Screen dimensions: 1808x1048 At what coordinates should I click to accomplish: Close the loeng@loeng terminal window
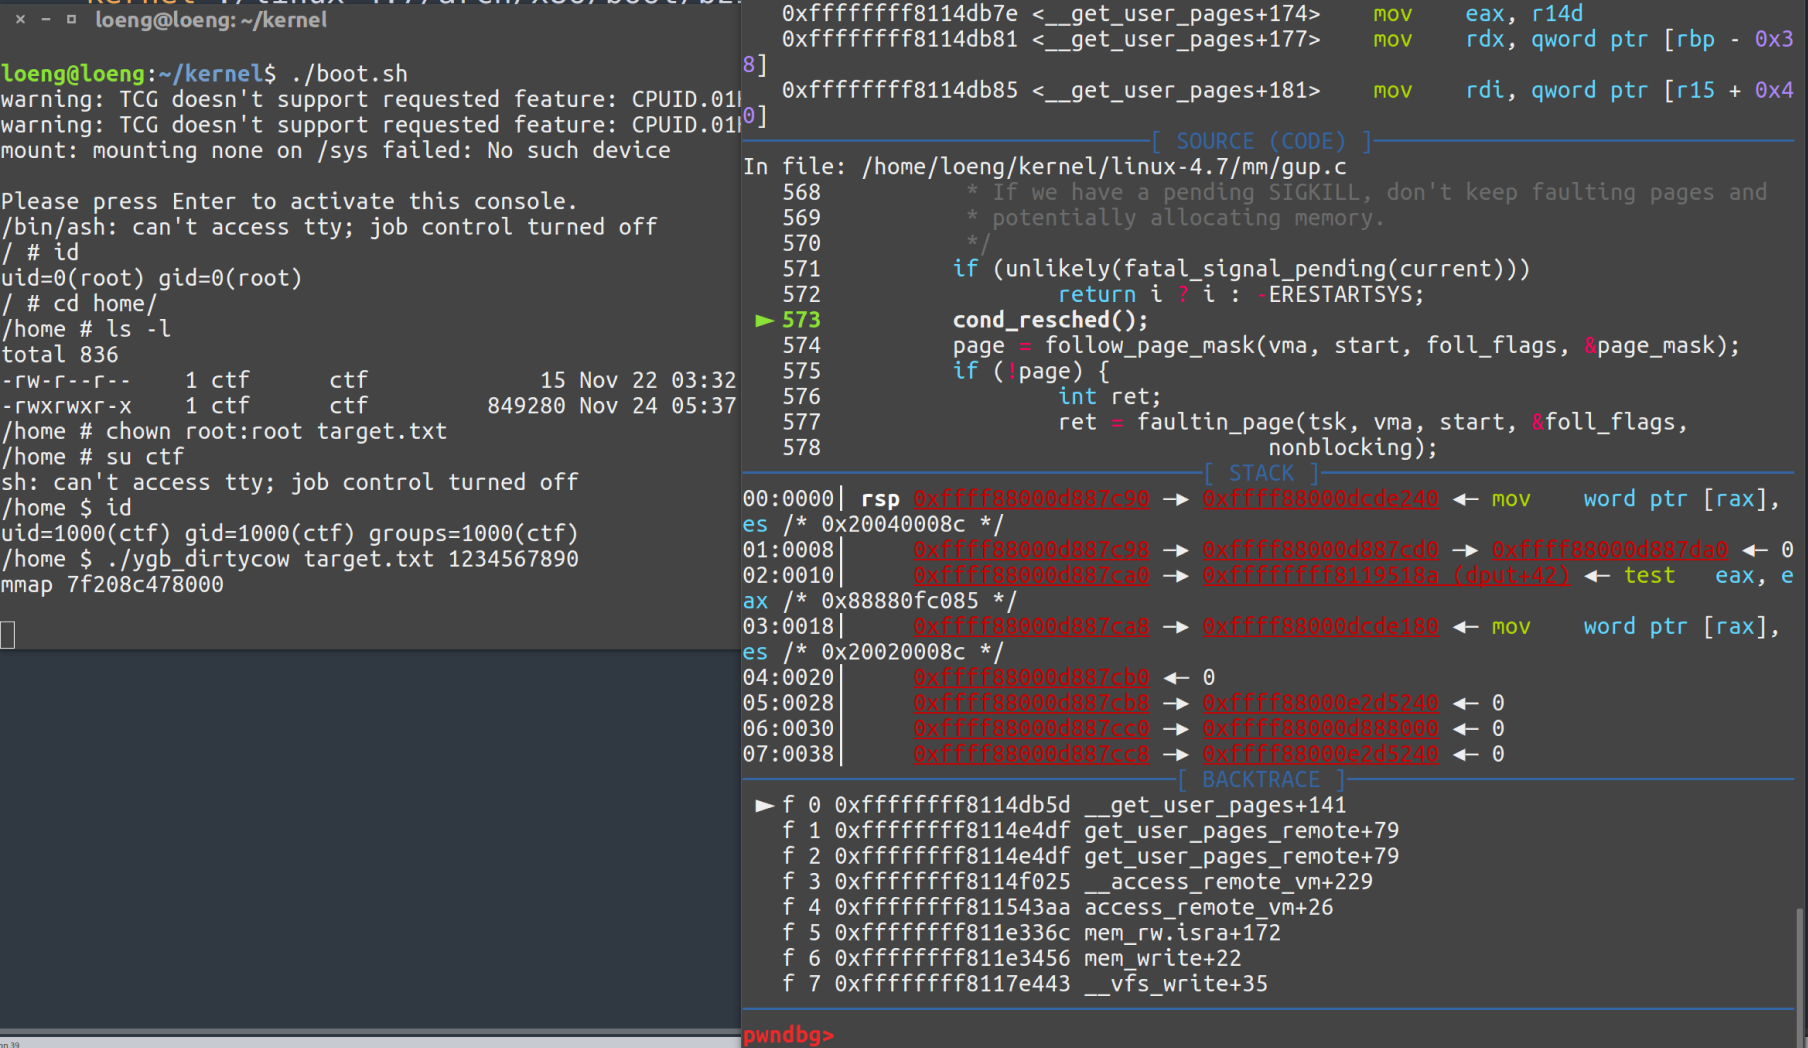click(x=20, y=19)
